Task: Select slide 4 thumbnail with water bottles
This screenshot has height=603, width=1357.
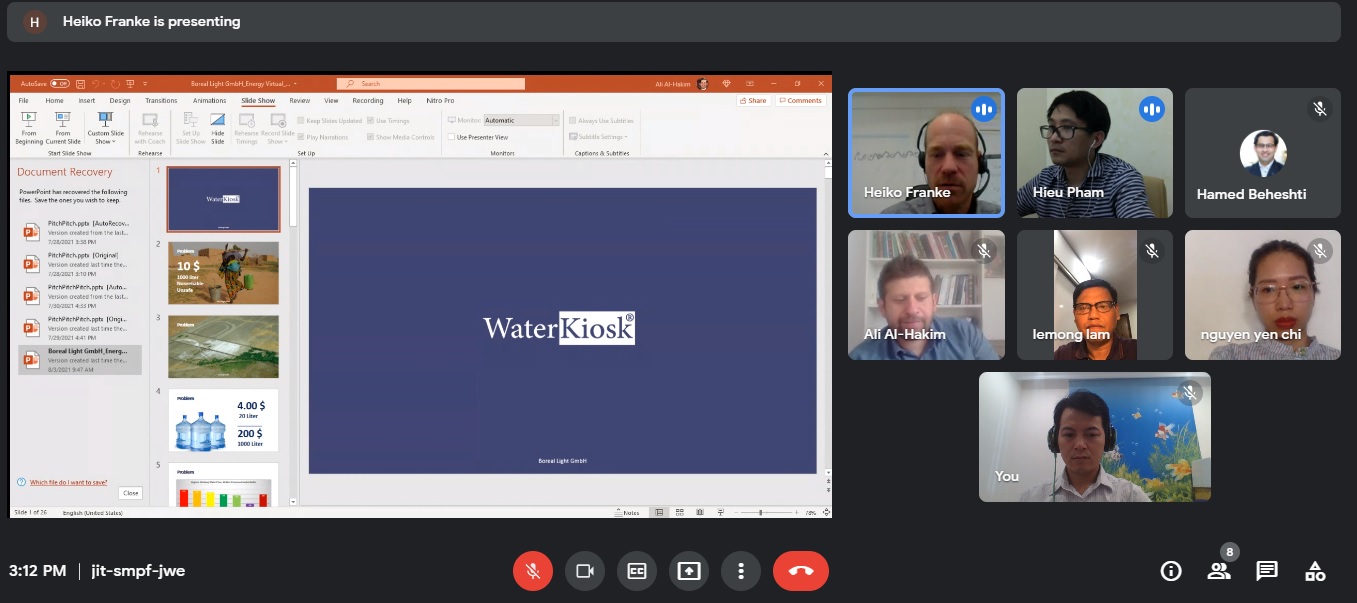Action: tap(223, 420)
